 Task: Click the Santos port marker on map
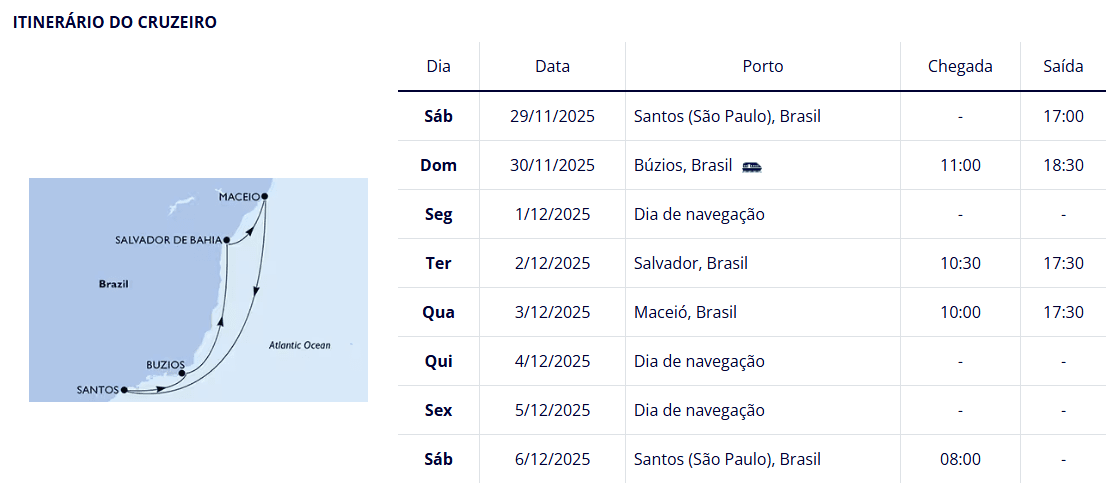click(x=124, y=389)
